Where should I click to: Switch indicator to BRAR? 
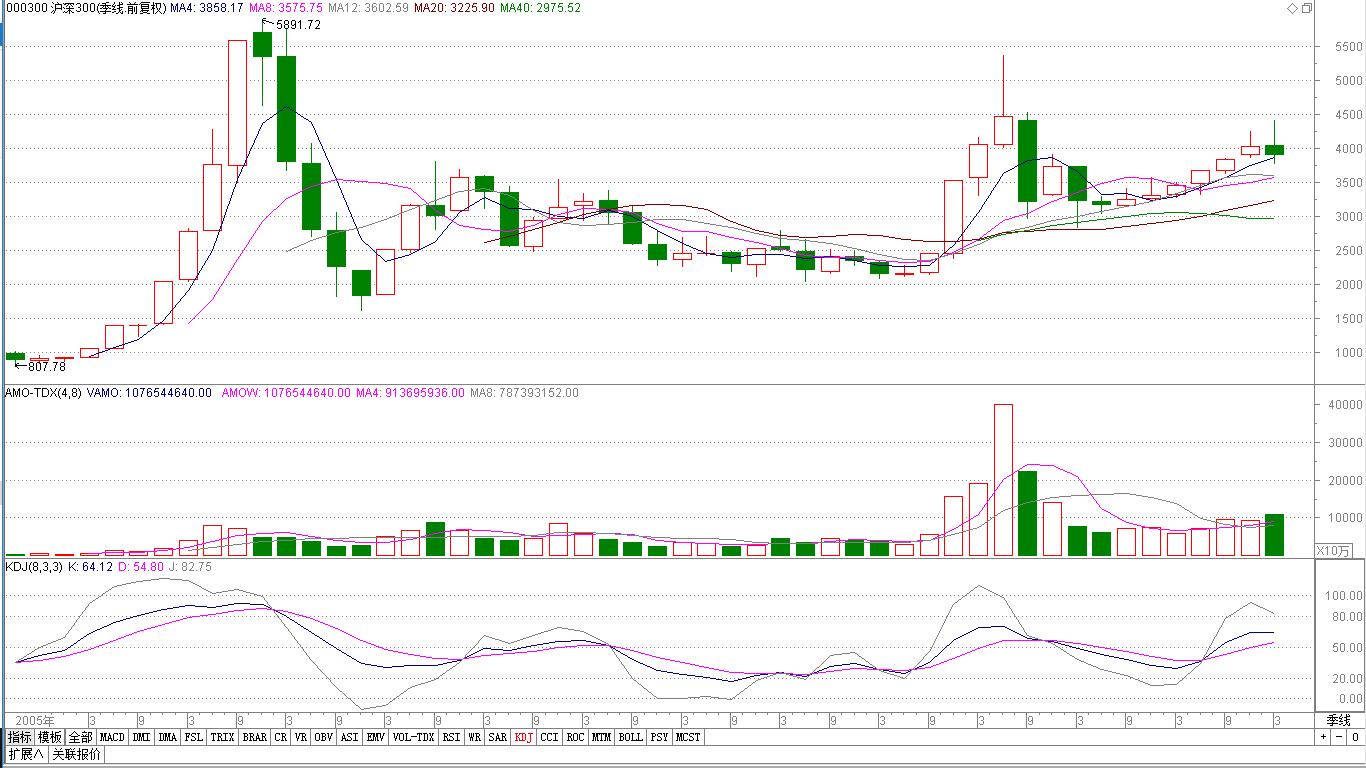tap(255, 737)
